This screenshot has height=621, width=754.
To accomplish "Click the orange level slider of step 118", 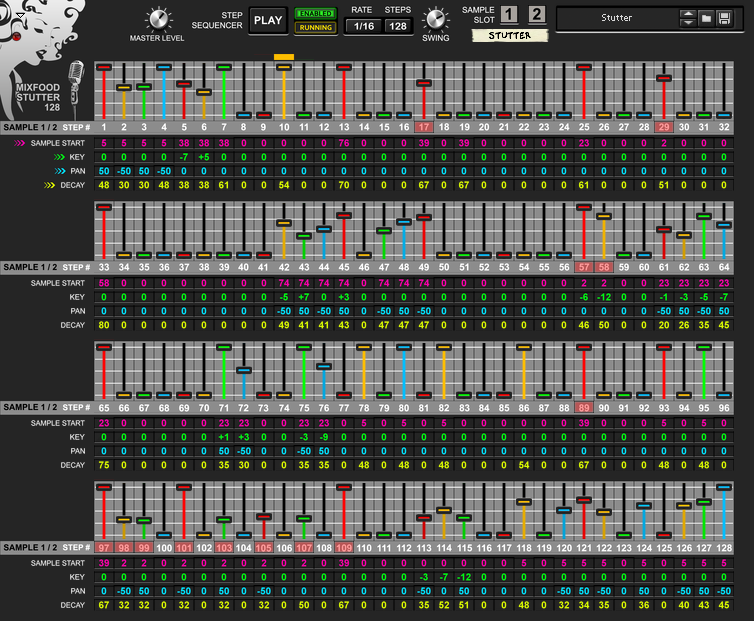I will coord(524,502).
